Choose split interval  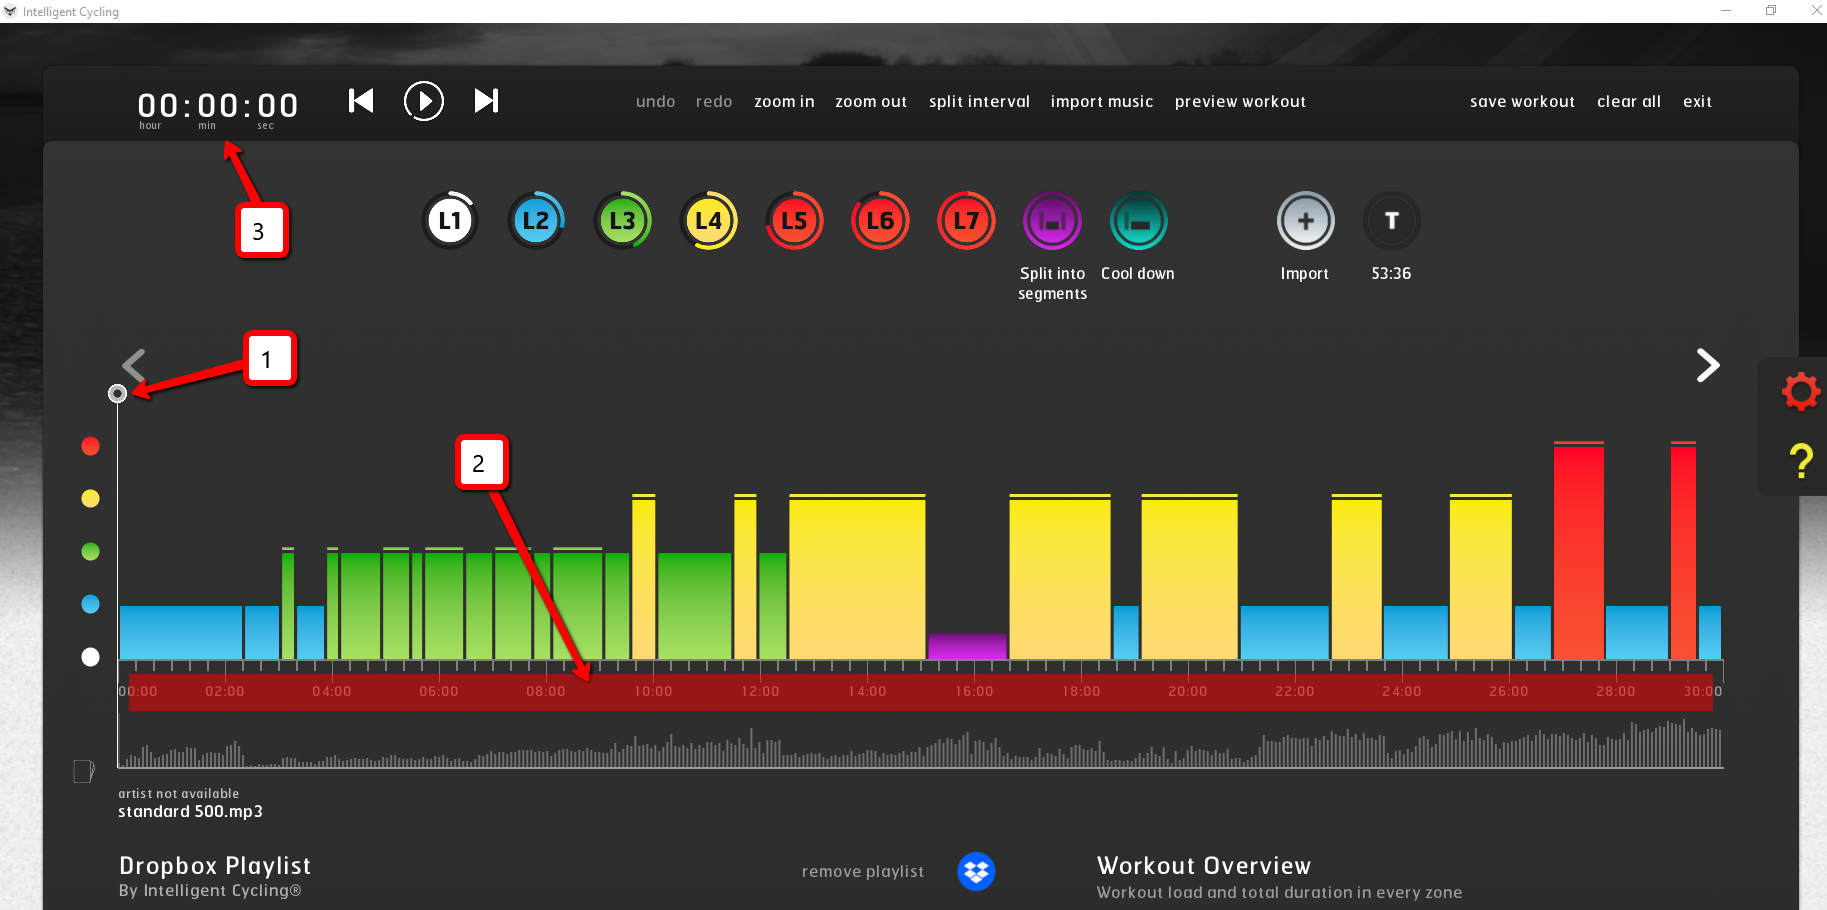click(979, 102)
